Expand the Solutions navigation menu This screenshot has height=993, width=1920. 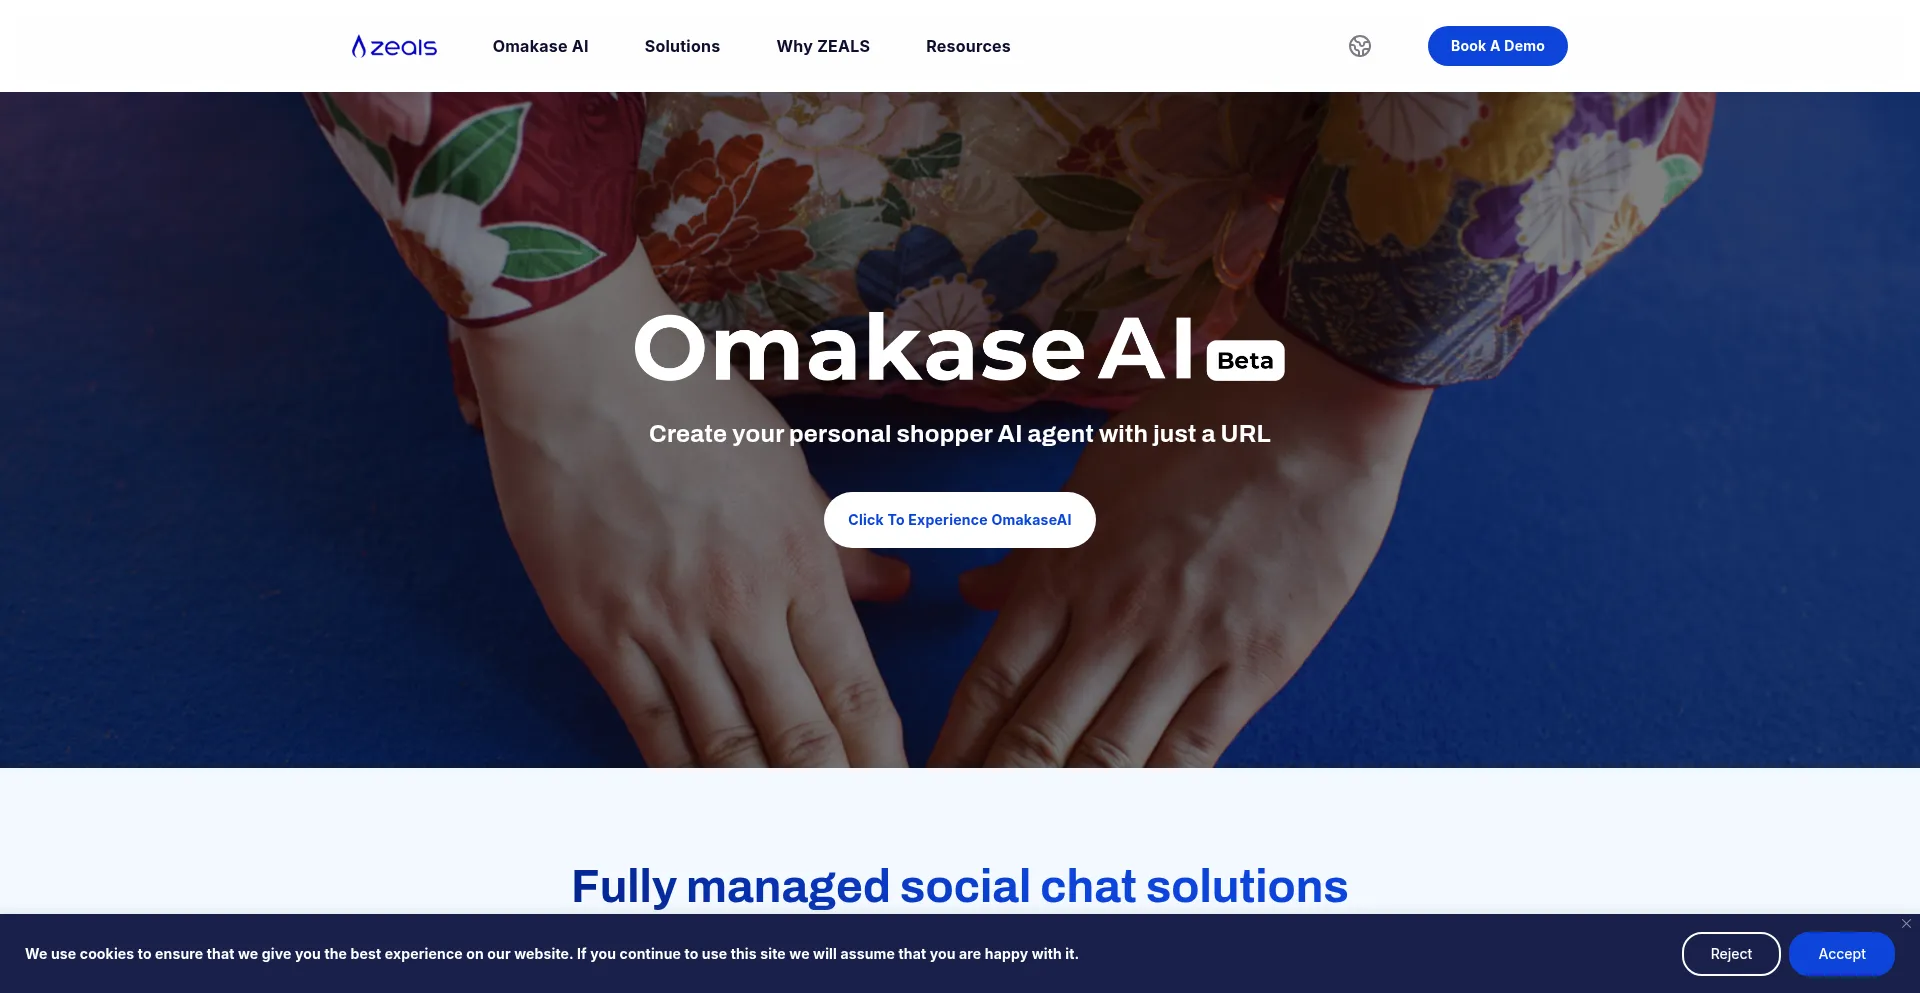[682, 46]
